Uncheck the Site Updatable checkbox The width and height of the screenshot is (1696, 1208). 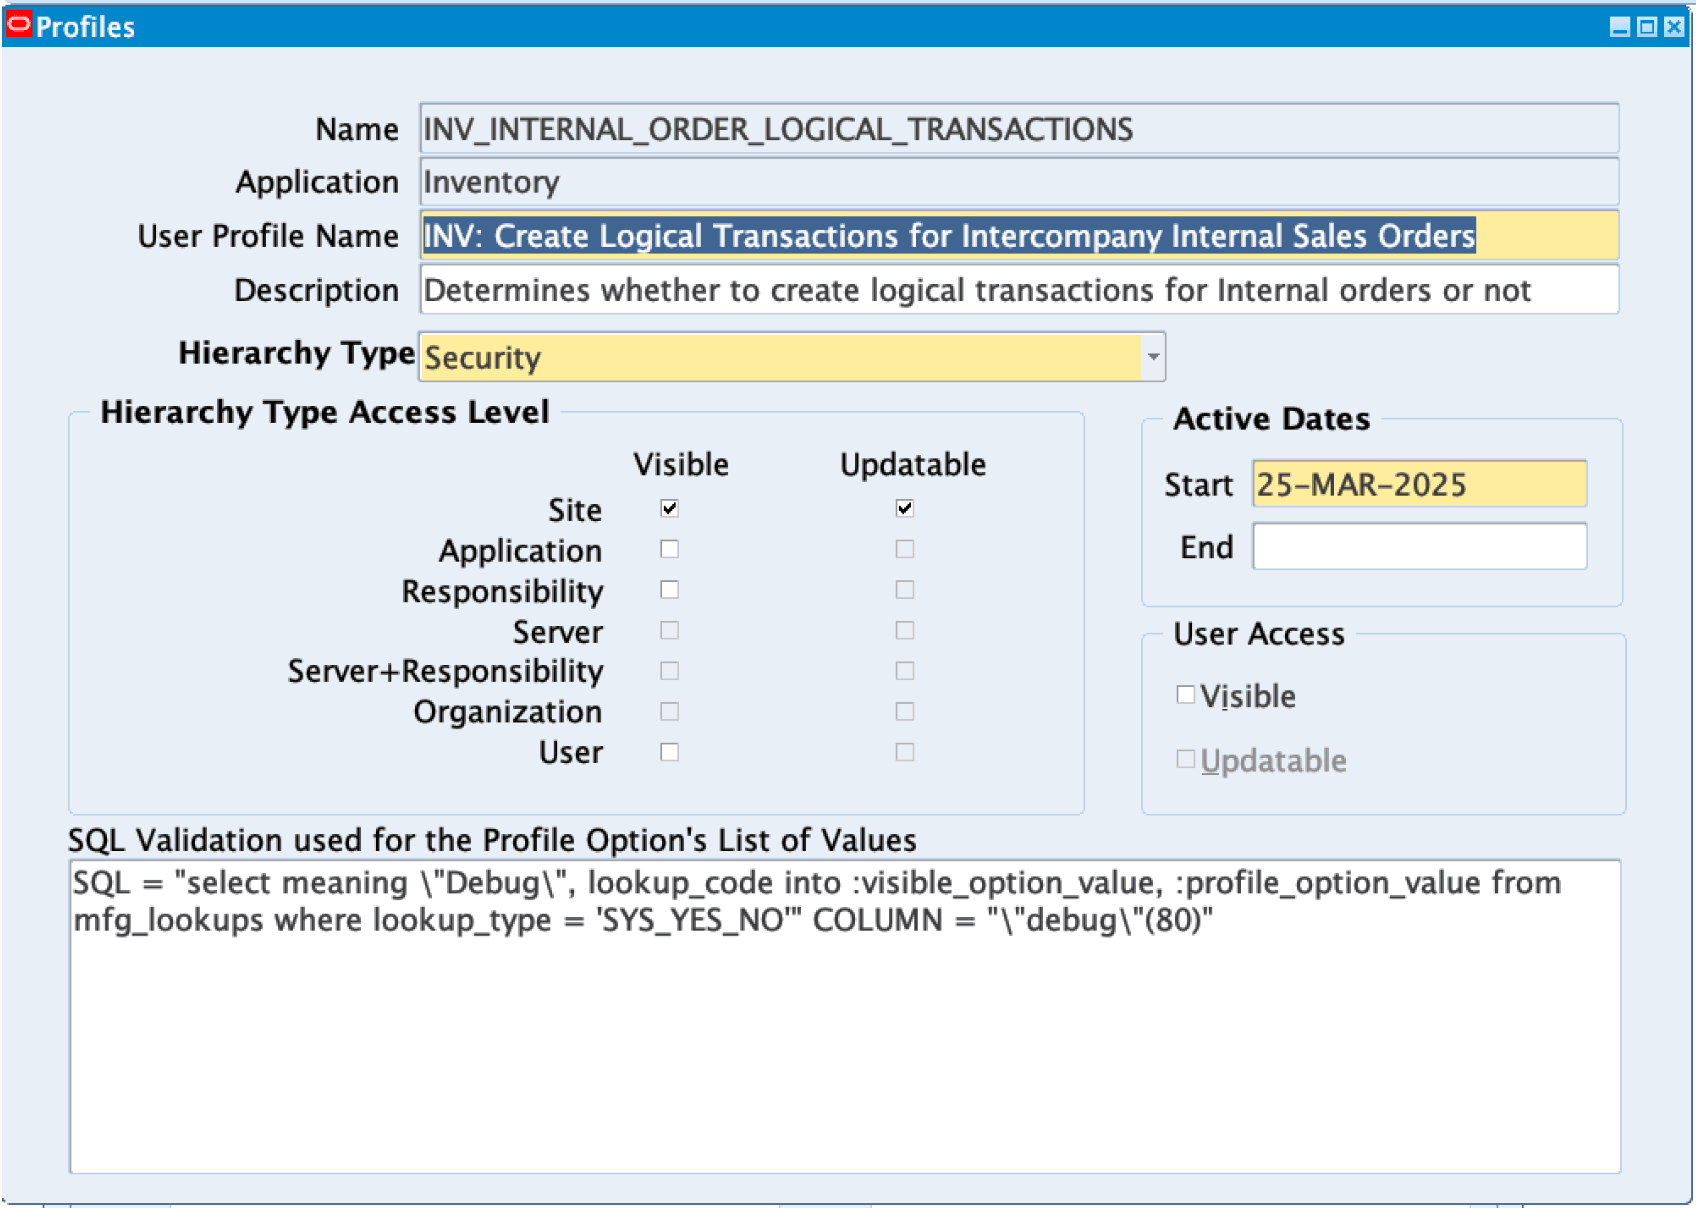[x=905, y=508]
